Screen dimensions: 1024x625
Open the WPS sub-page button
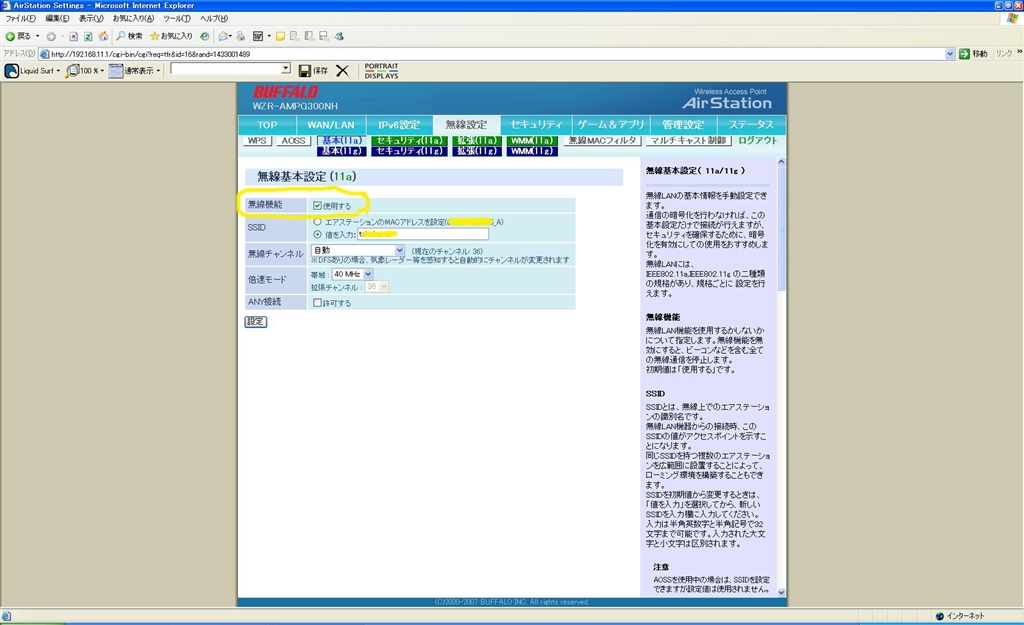[x=257, y=140]
